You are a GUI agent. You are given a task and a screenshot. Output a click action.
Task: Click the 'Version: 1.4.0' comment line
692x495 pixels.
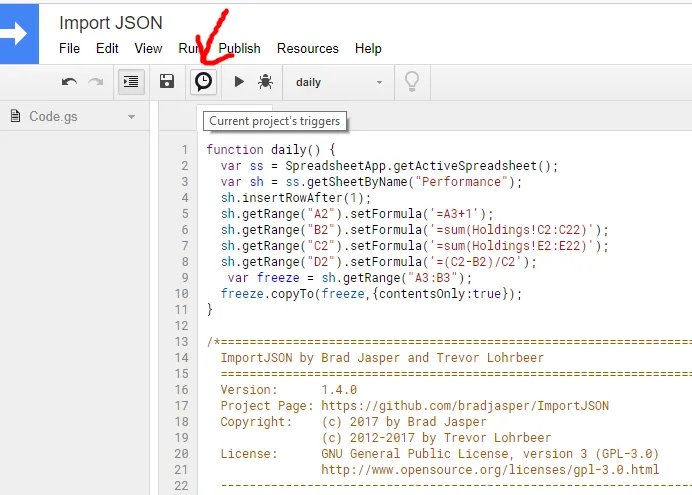tap(289, 390)
